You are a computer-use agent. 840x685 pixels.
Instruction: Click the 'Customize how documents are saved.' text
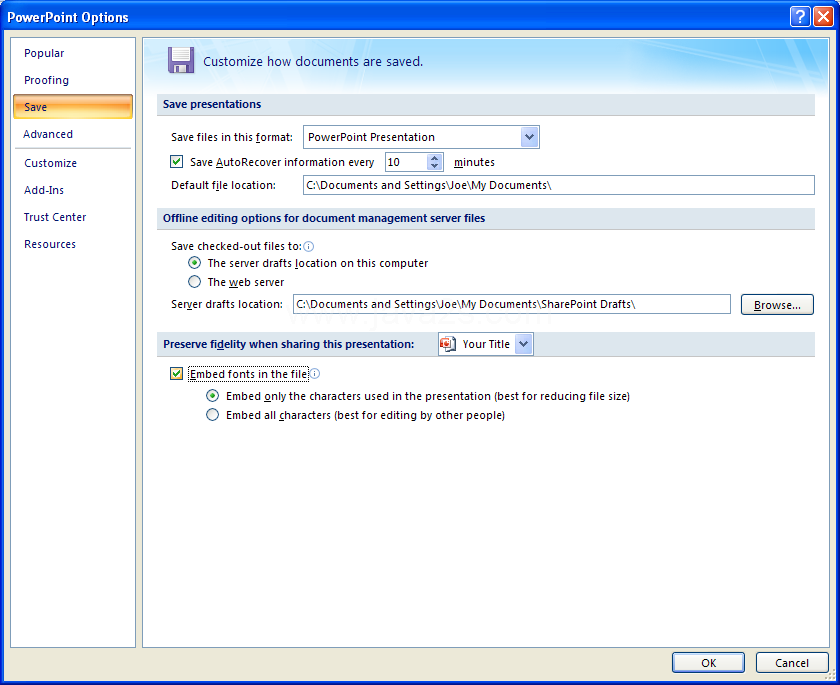tap(313, 62)
